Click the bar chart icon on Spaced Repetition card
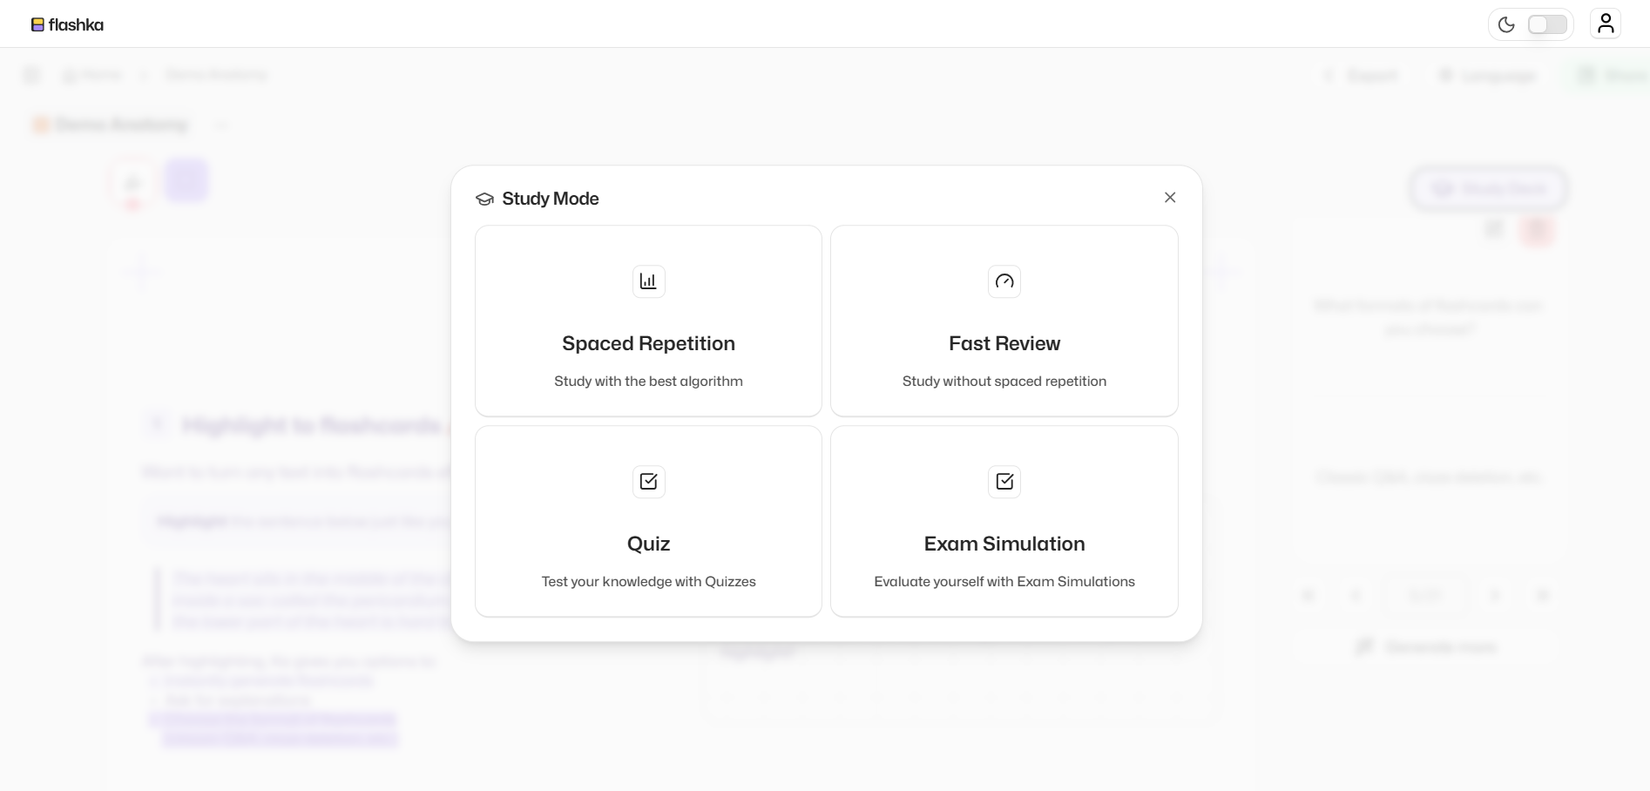 (648, 281)
